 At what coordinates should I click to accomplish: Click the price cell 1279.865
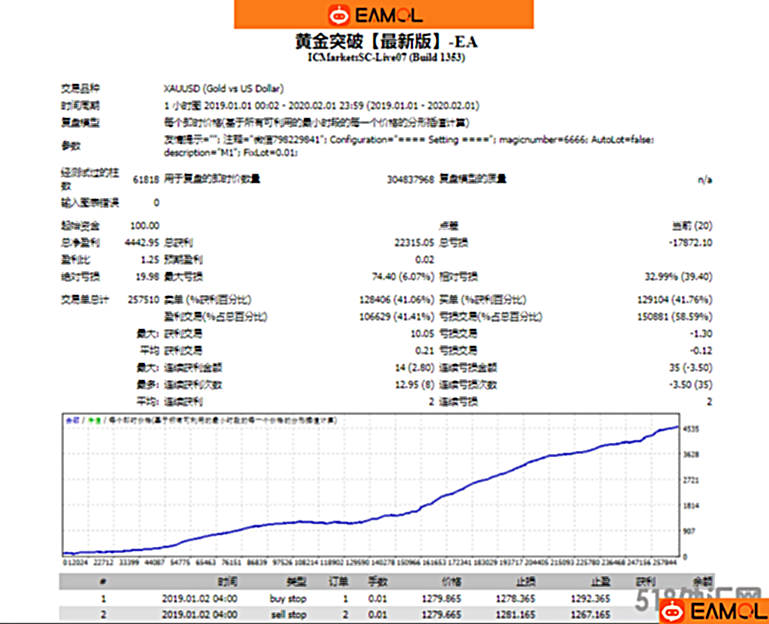[x=441, y=599]
